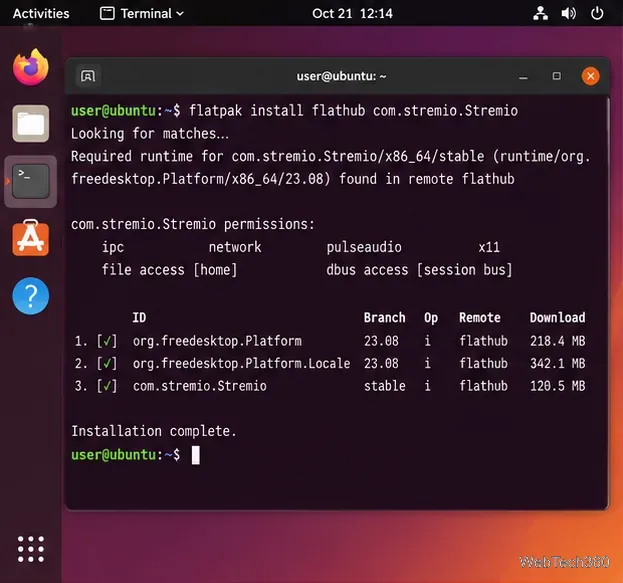Image resolution: width=623 pixels, height=583 pixels.
Task: Launch Ubuntu Software from the dock
Action: click(31, 238)
